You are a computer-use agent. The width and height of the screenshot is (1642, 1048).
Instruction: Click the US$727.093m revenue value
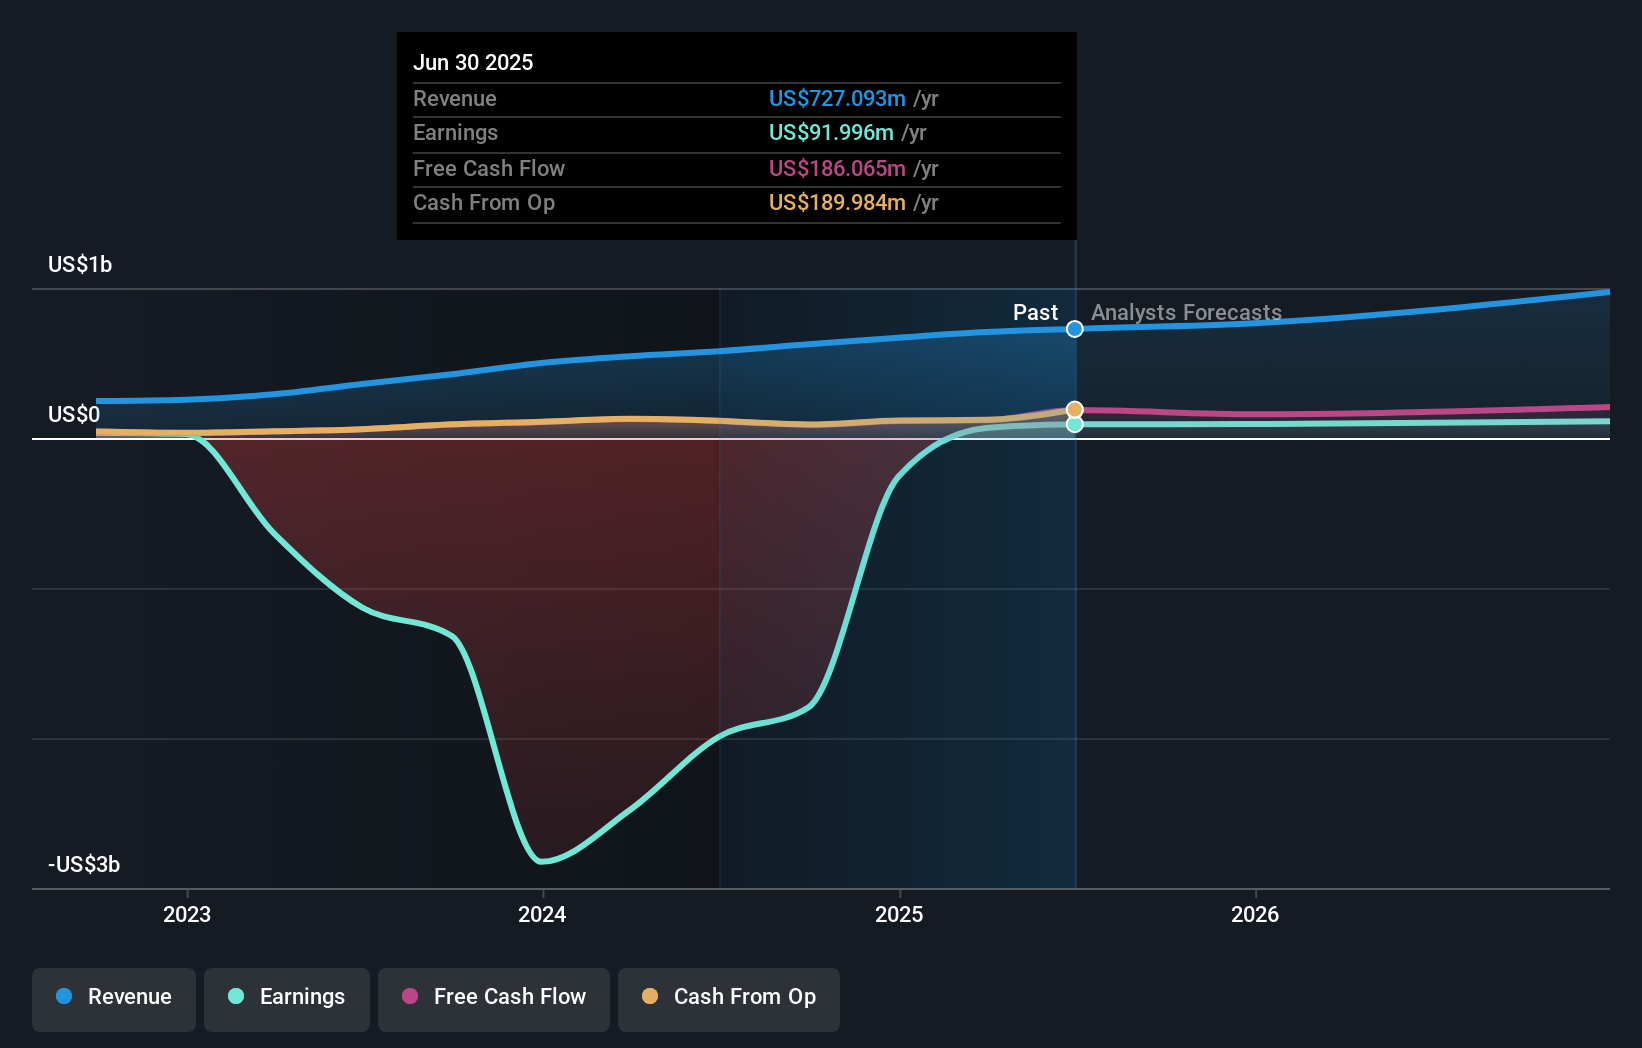click(837, 98)
